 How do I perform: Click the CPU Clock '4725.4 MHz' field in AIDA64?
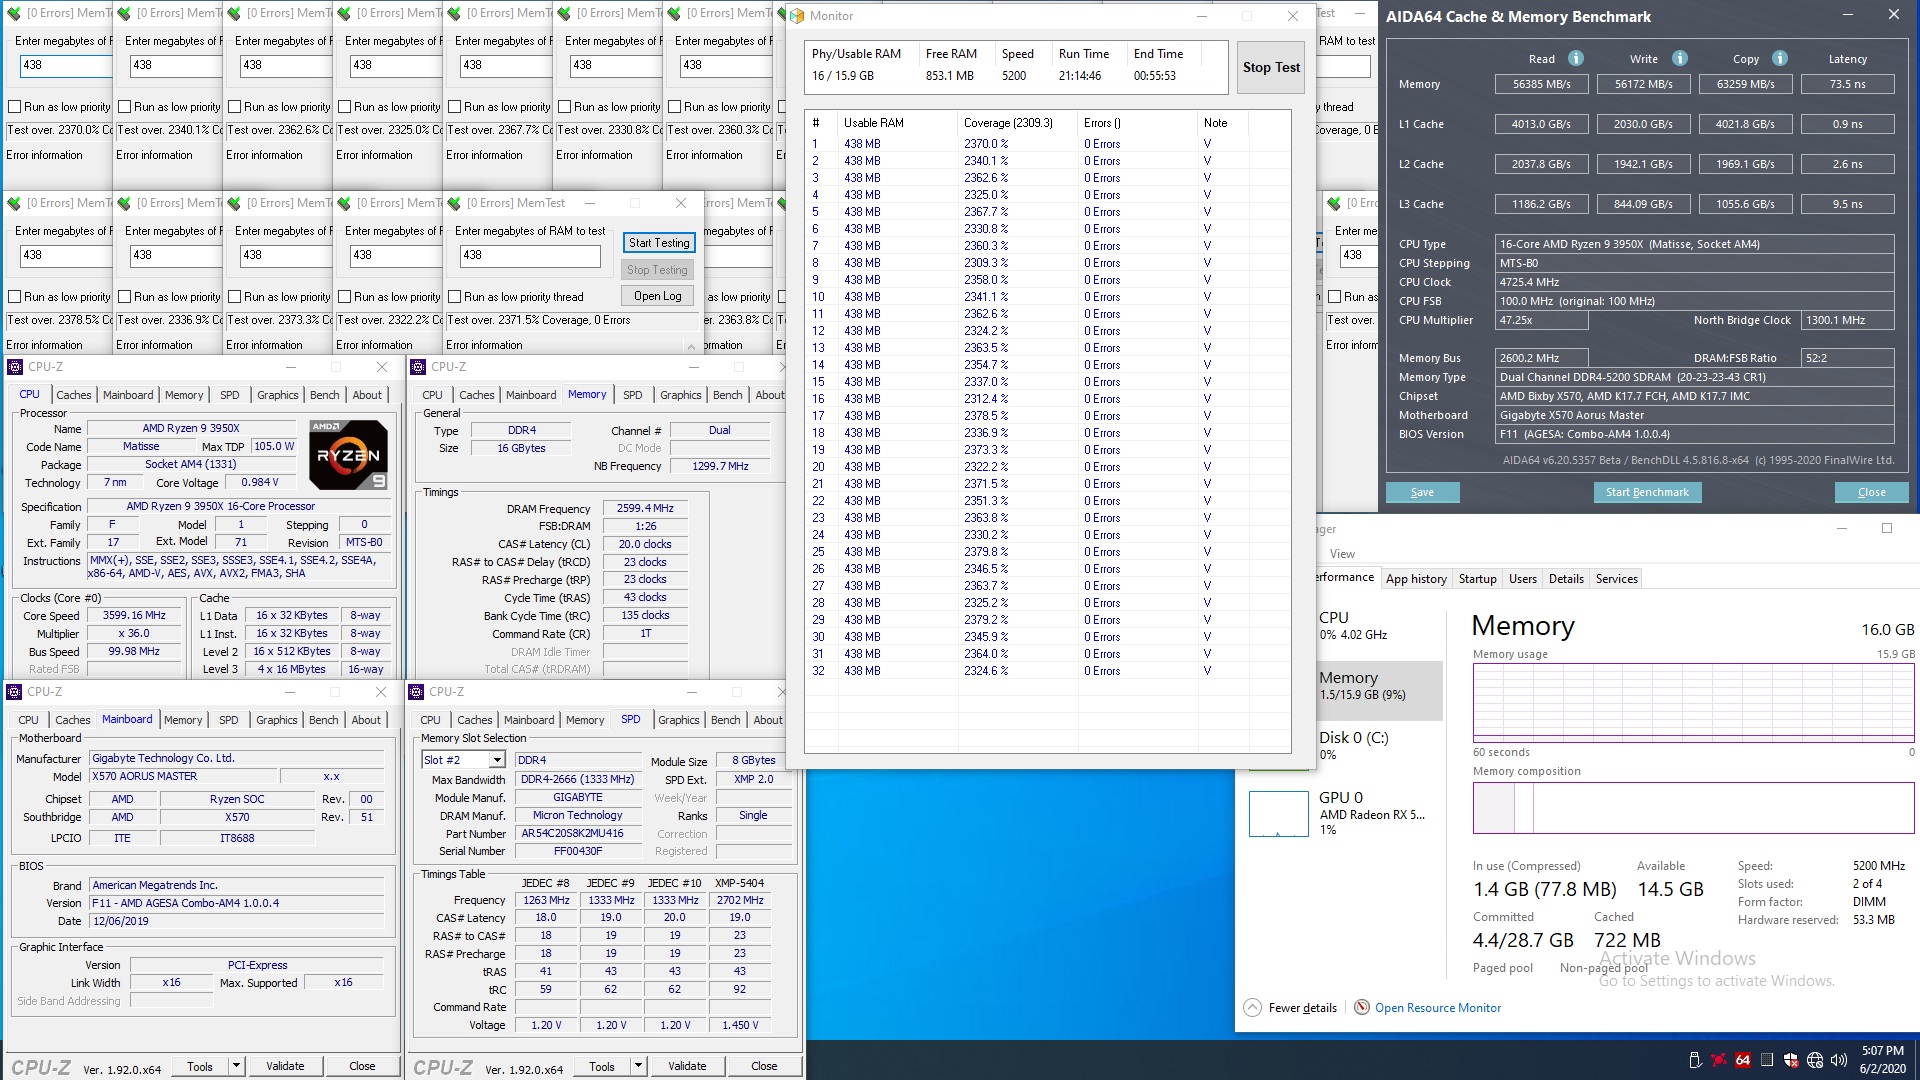click(x=1695, y=282)
